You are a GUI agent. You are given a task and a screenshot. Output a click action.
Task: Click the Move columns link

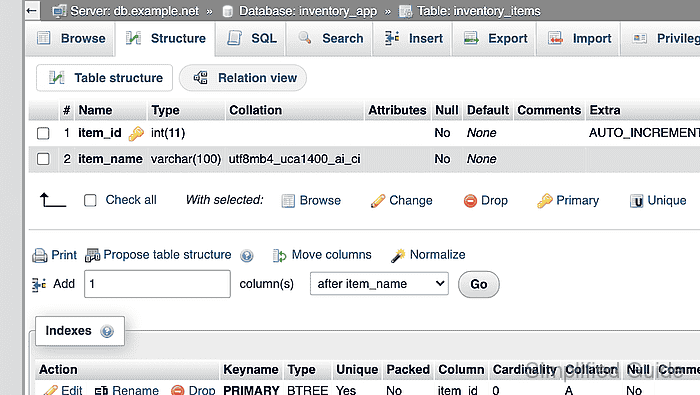[x=331, y=255]
